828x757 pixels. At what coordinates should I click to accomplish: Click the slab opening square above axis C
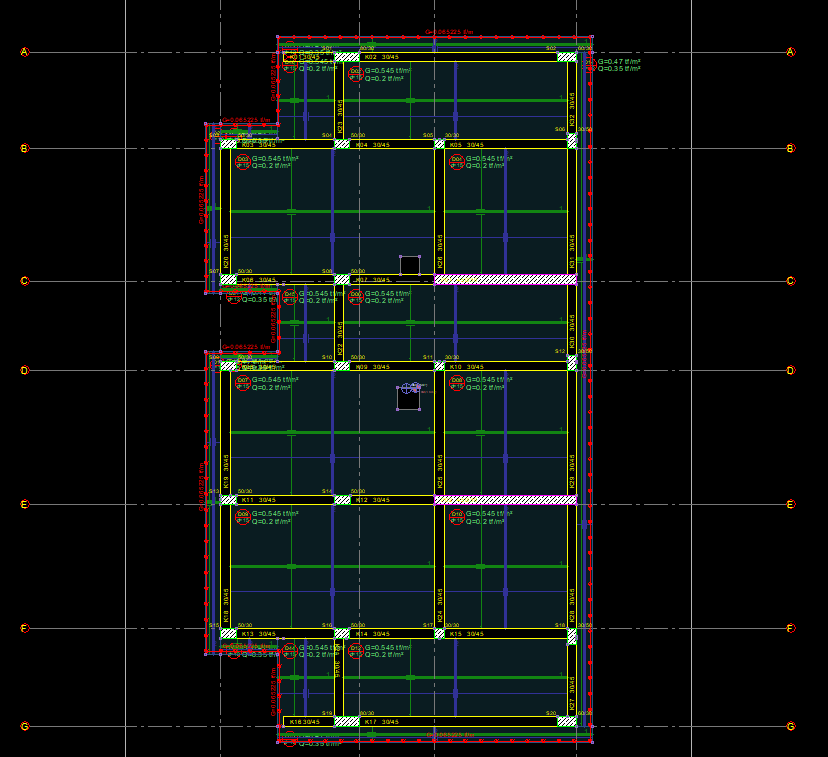point(410,265)
